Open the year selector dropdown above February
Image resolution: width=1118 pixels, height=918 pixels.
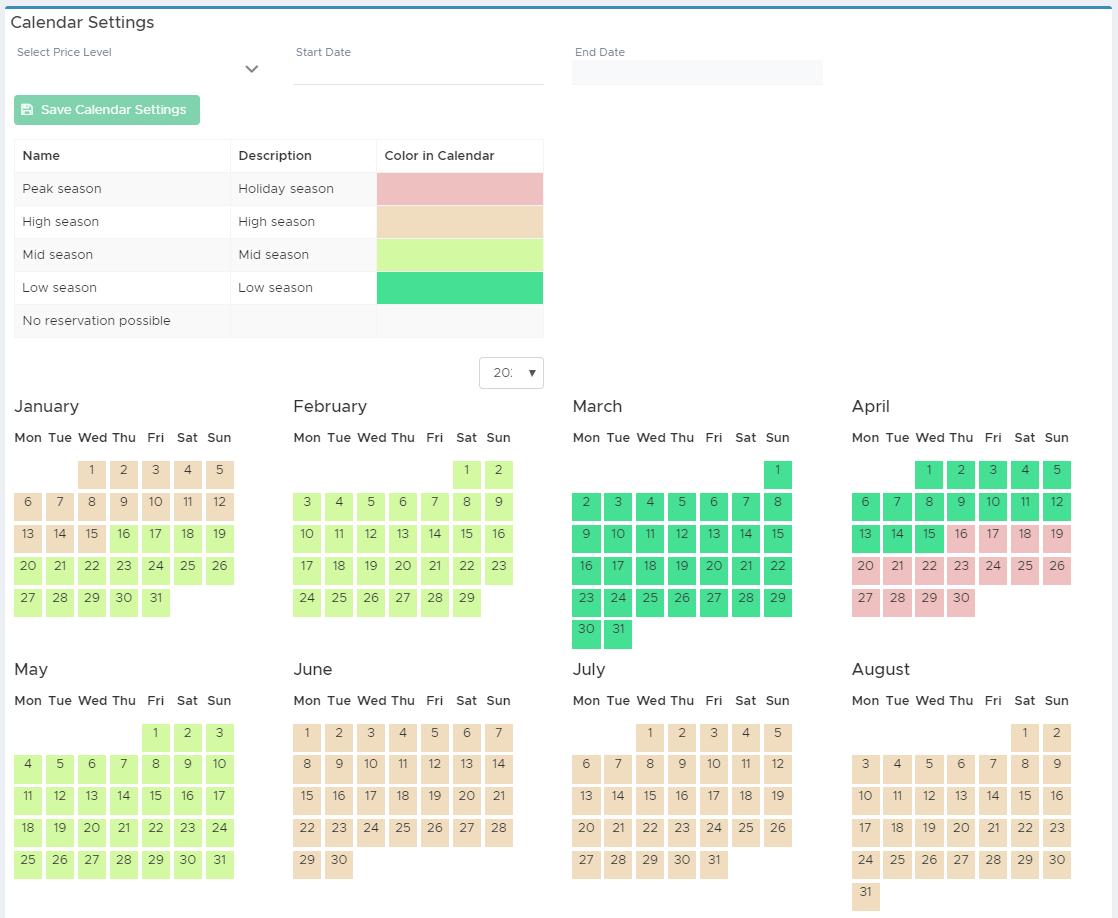[x=511, y=373]
